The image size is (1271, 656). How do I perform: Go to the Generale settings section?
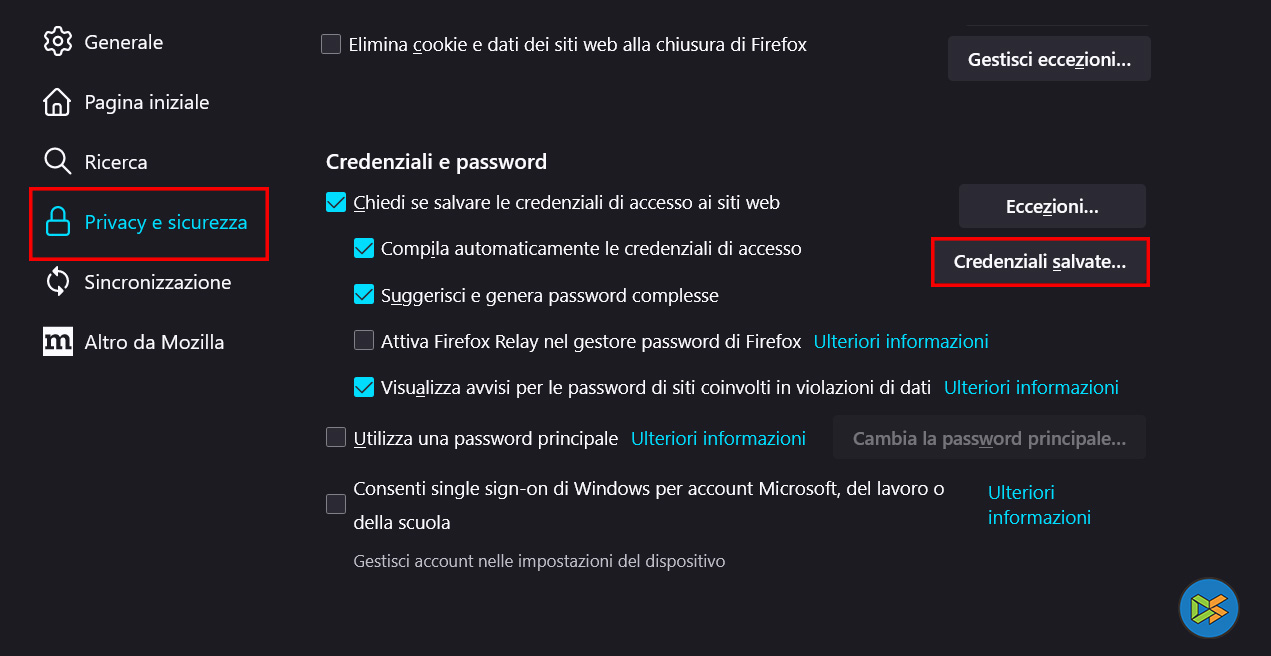pos(123,42)
